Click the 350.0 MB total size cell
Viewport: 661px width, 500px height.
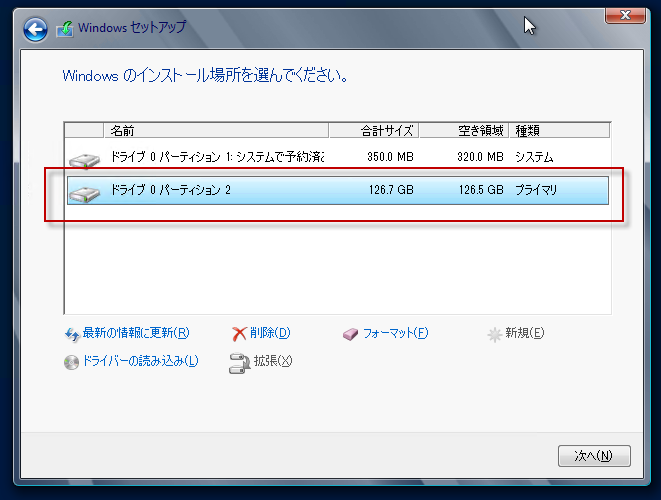[x=390, y=157]
